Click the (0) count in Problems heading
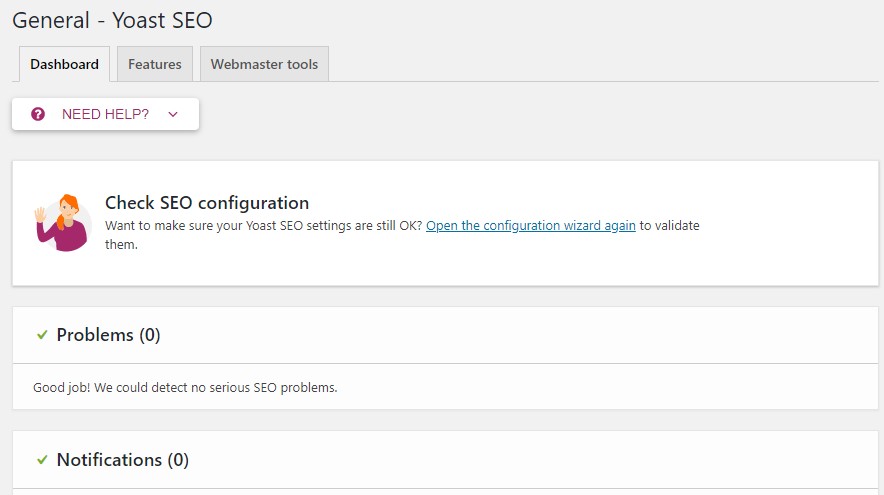884x495 pixels. click(x=149, y=335)
